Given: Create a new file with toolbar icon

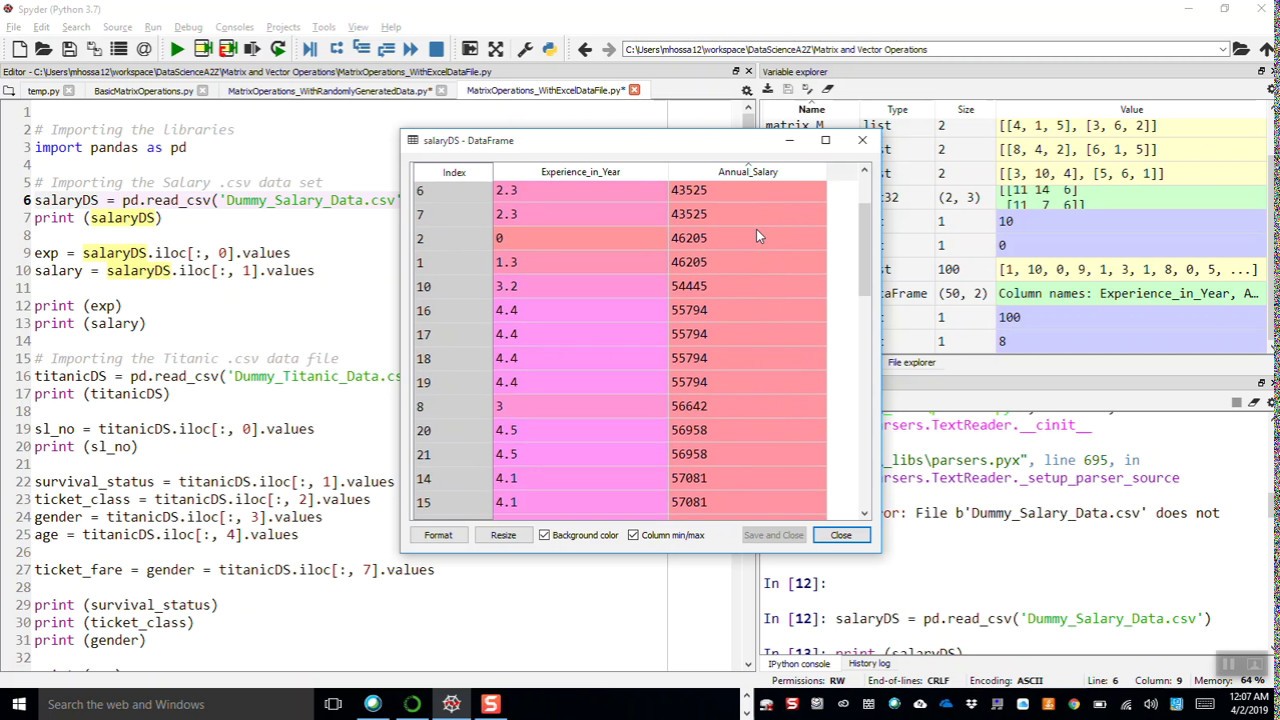Looking at the screenshot, I should [20, 49].
